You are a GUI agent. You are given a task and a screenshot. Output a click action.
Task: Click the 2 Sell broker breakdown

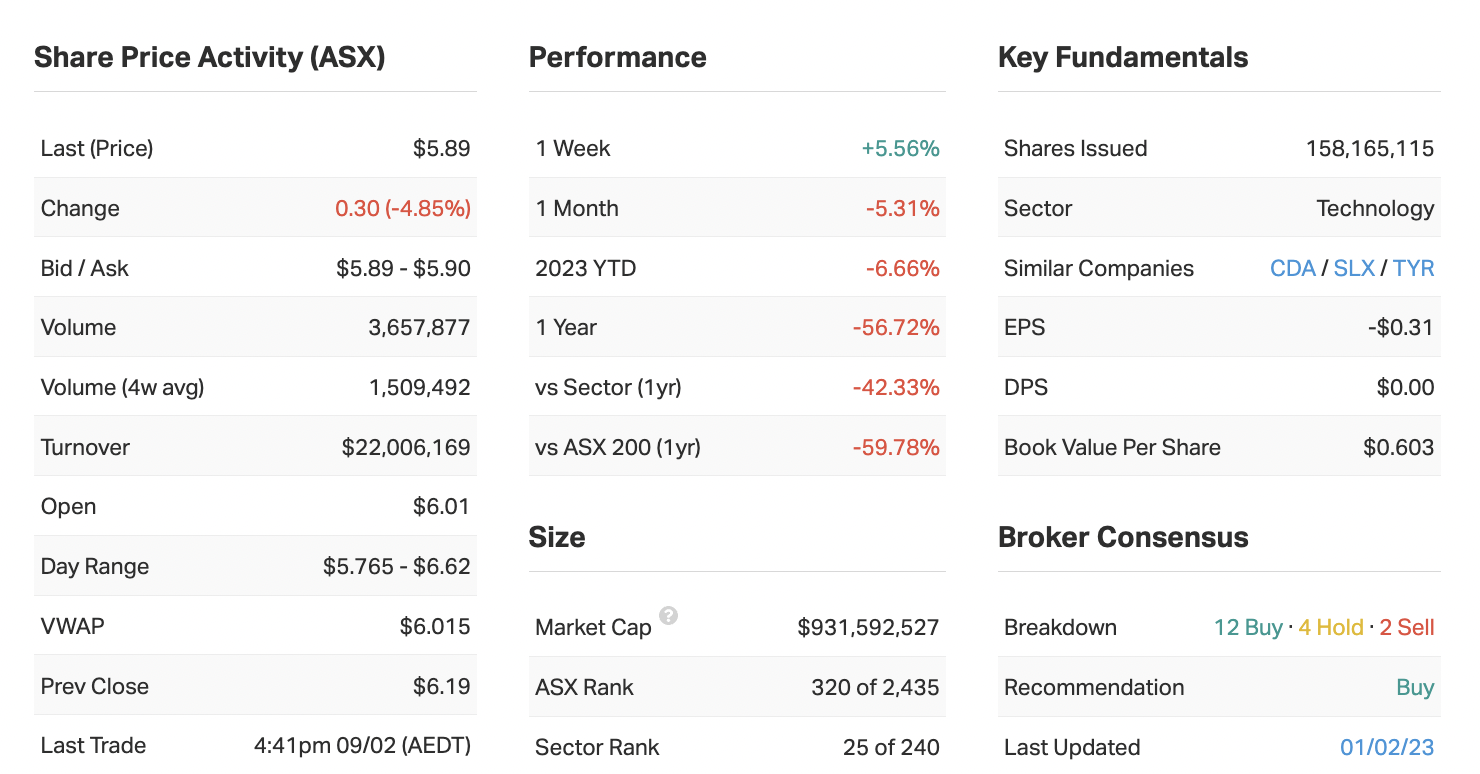pos(1406,628)
